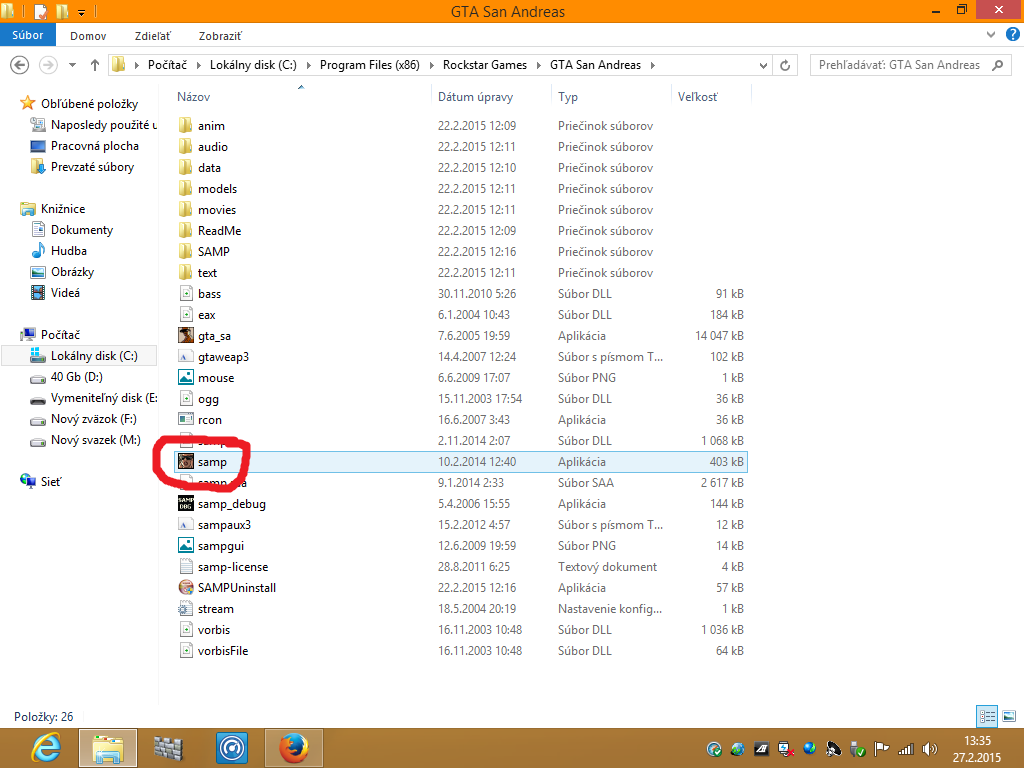The height and width of the screenshot is (768, 1024).
Task: Select the bass DLL file icon
Action: [185, 294]
